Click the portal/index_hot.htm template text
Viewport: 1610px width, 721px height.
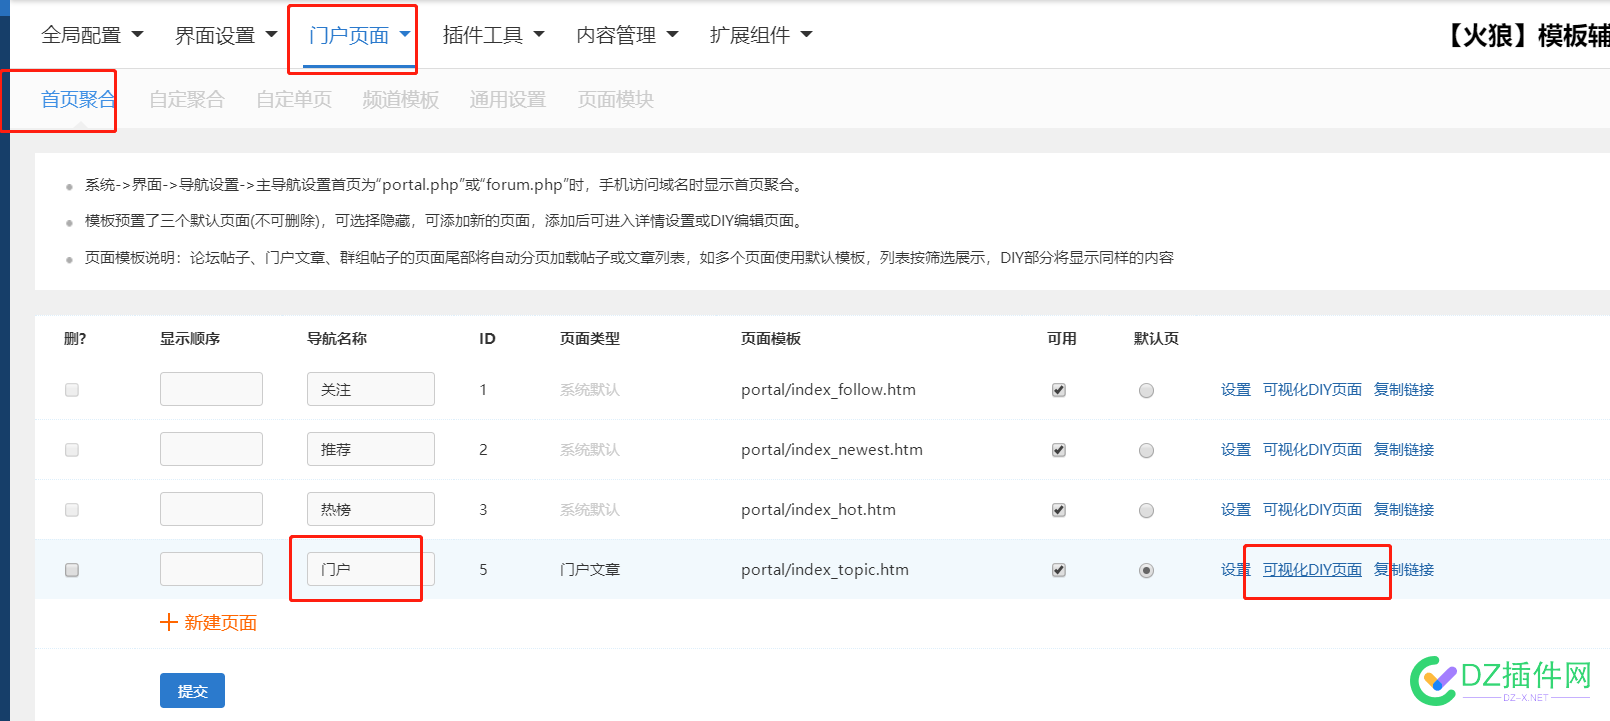[x=818, y=510]
